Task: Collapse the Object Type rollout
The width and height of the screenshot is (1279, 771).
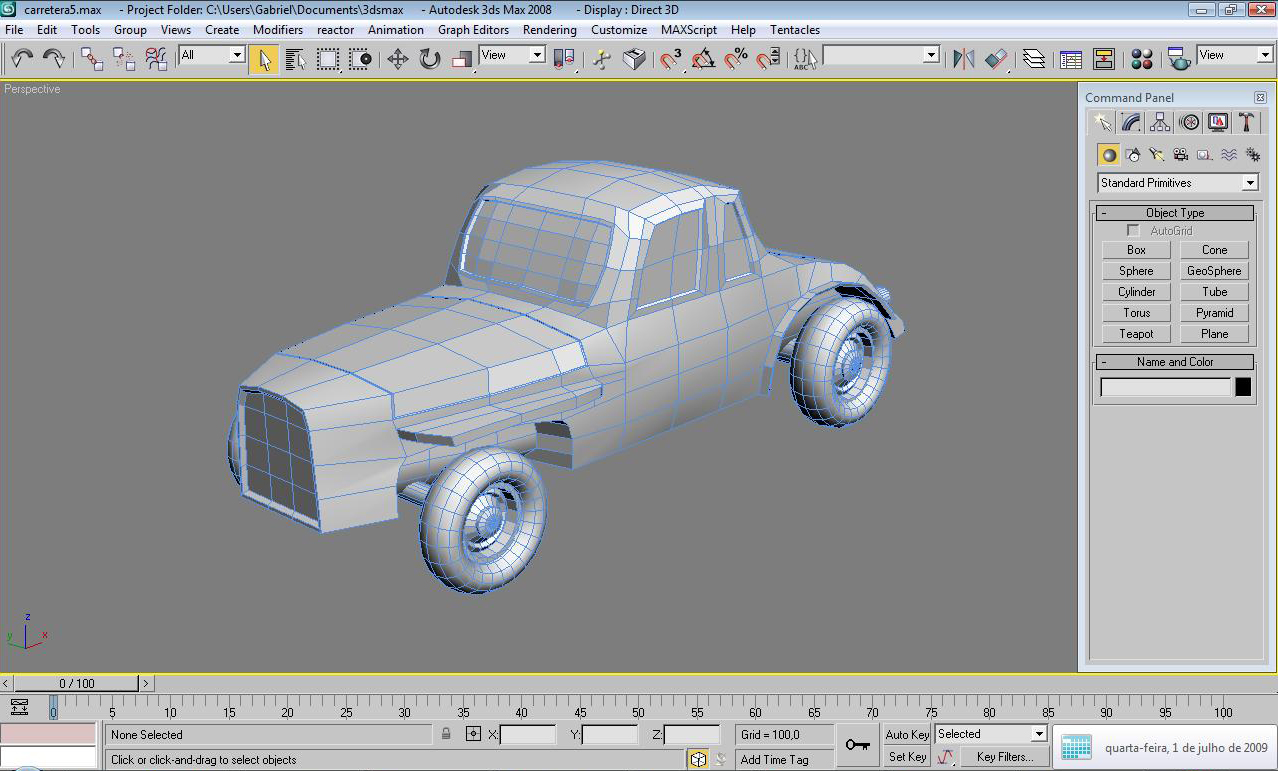Action: (1174, 213)
